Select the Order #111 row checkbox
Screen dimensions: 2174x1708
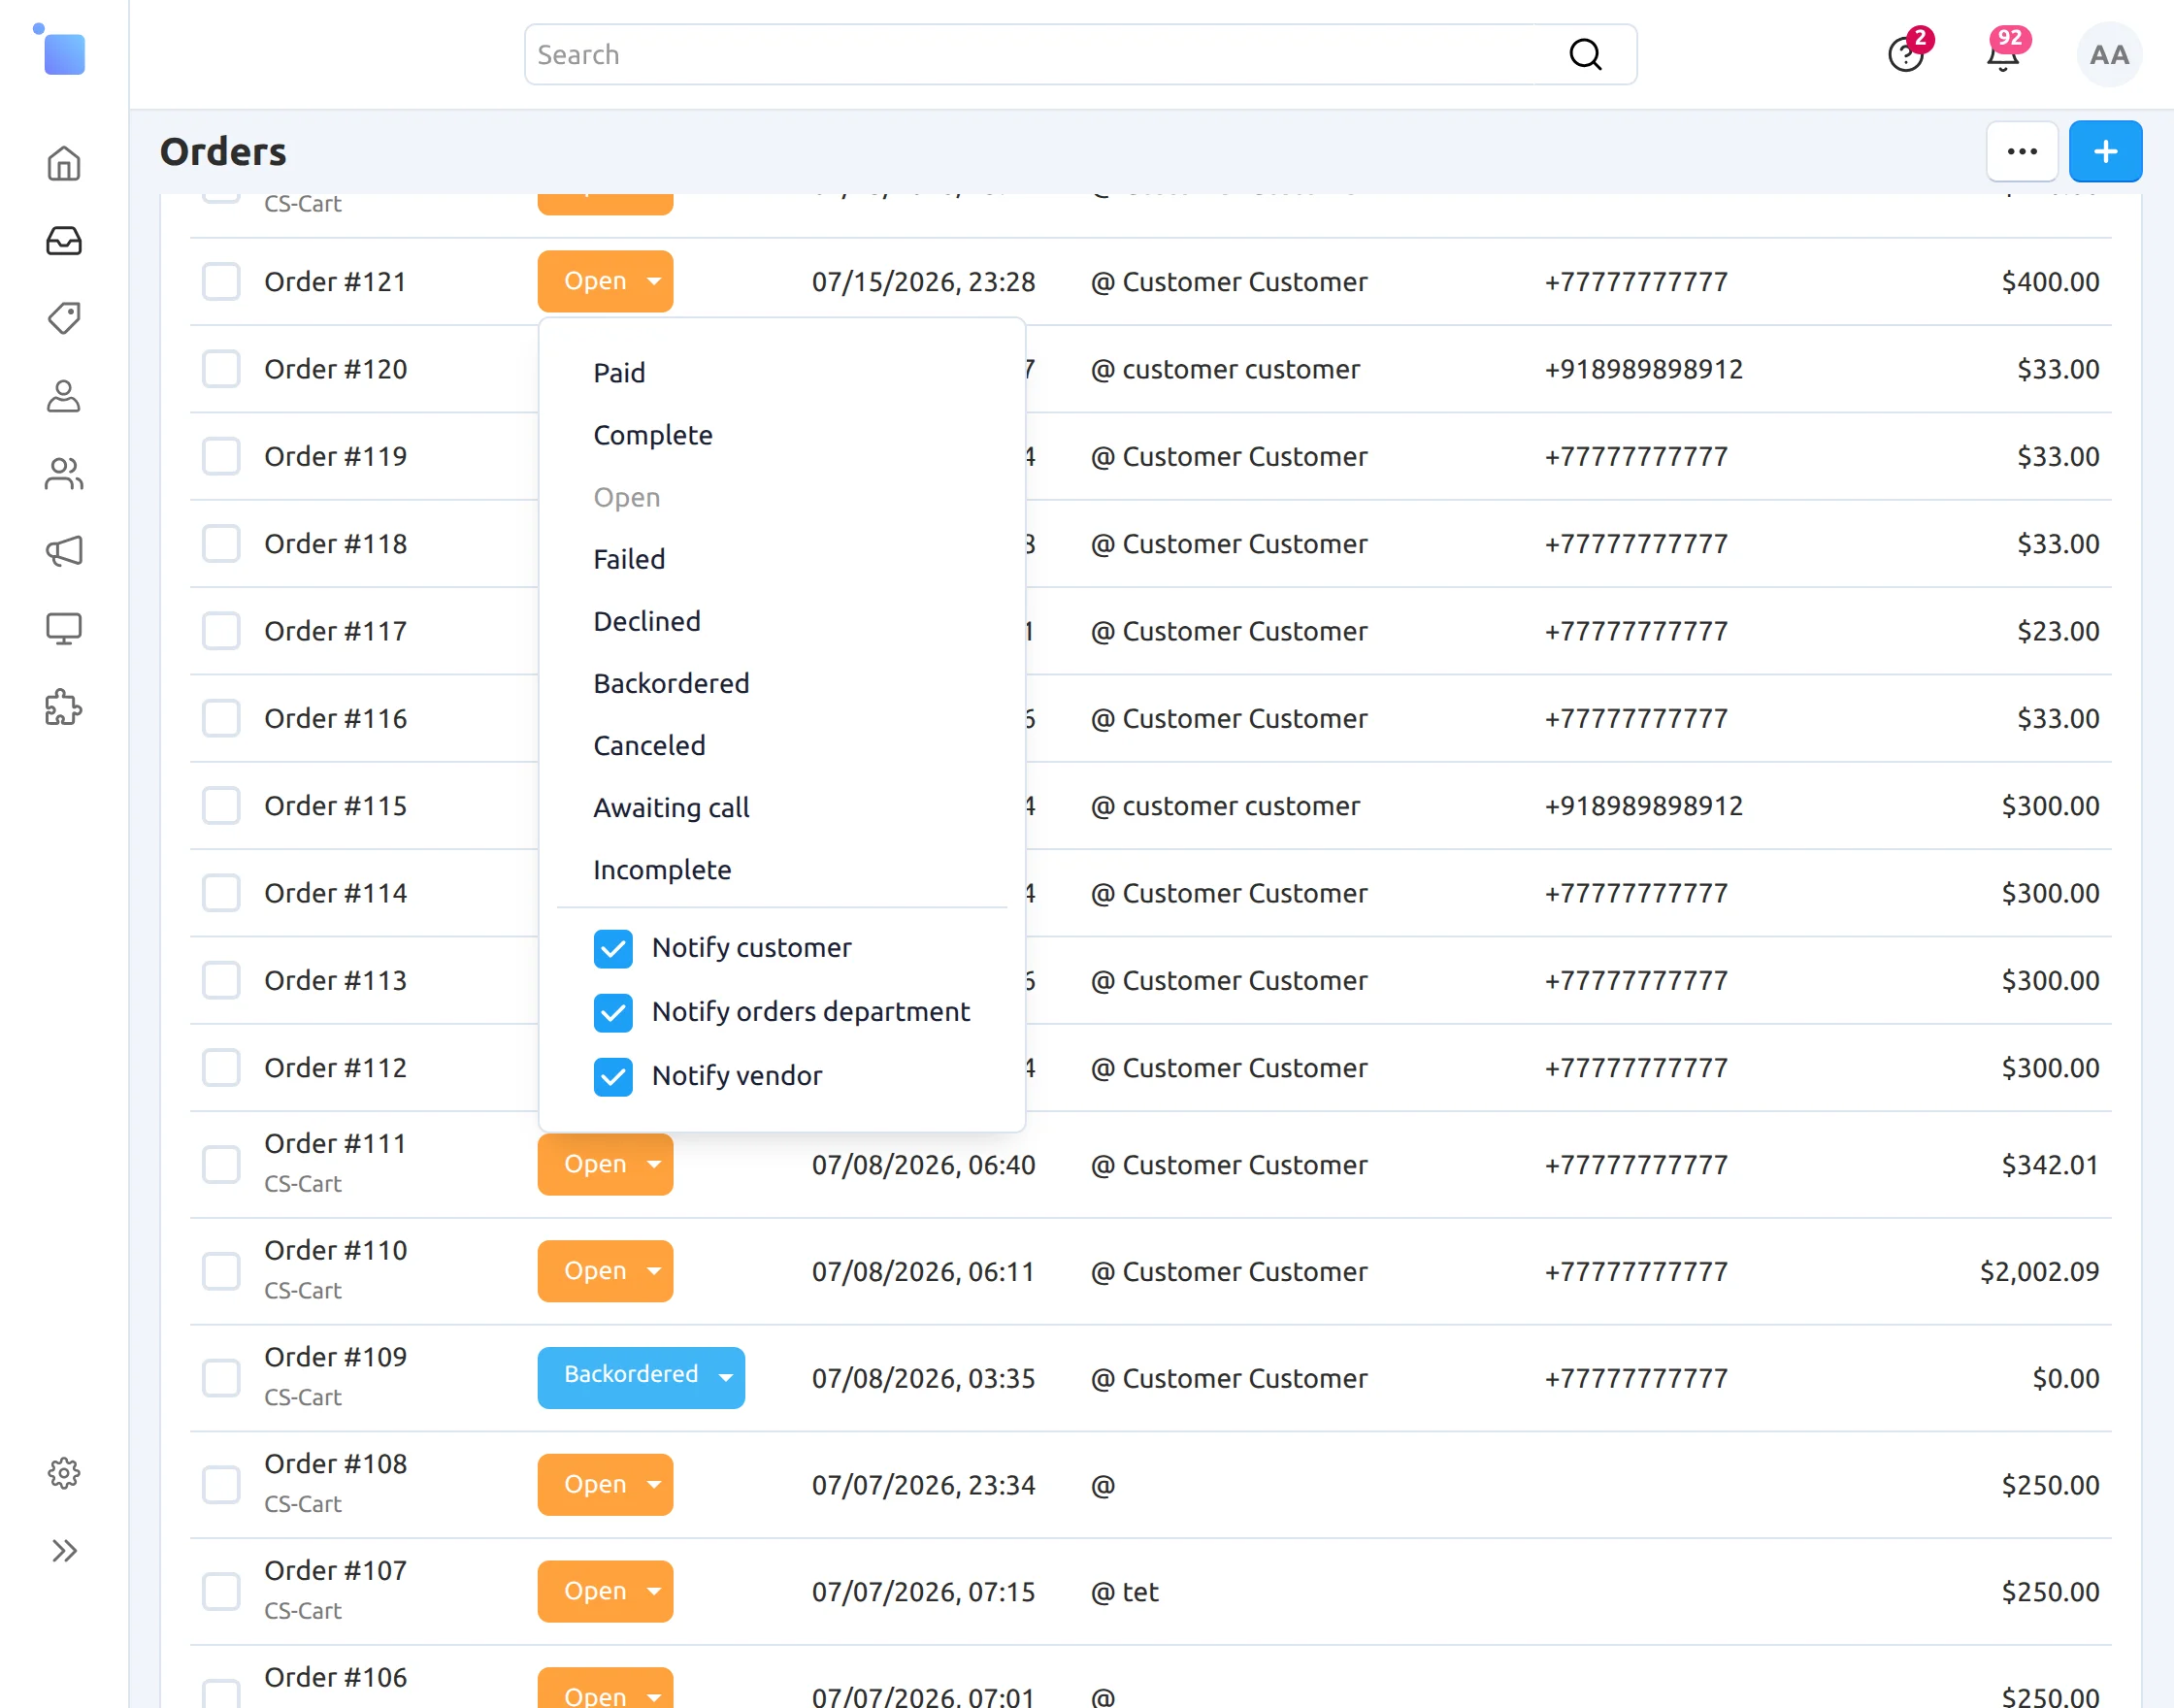point(221,1164)
